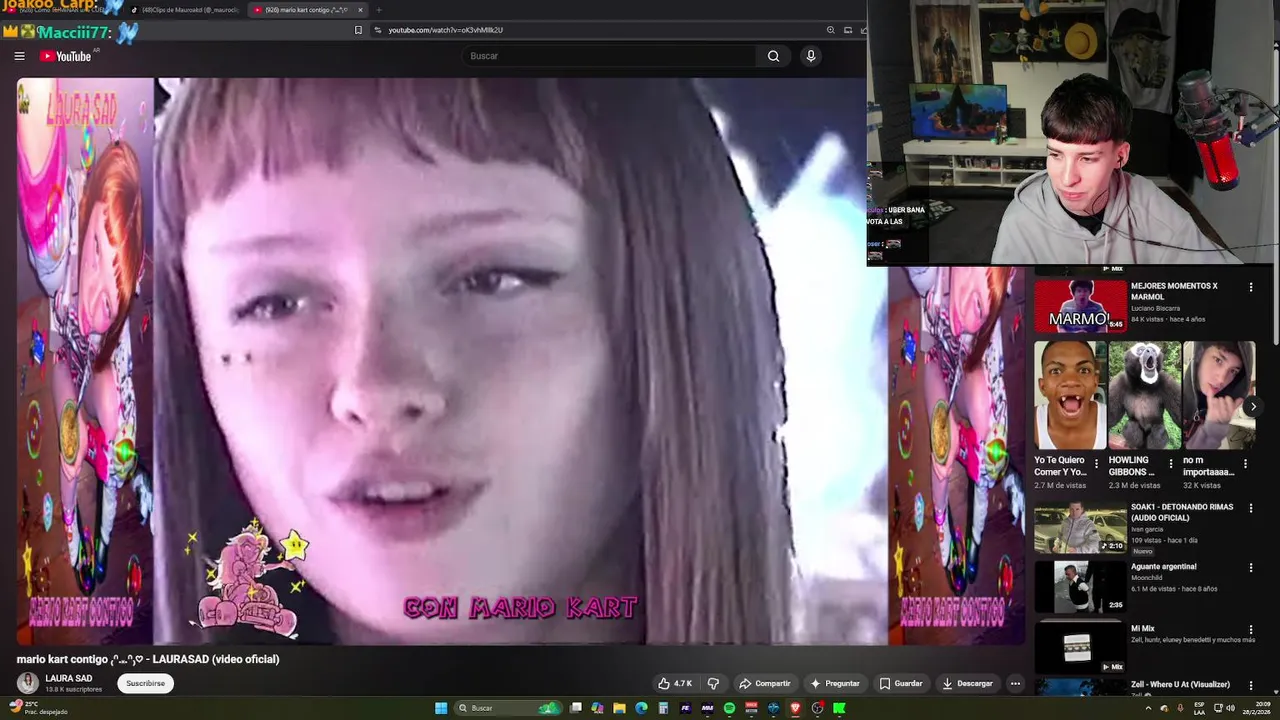Open the browser zoom icon in address bar
This screenshot has width=1280, height=720.
[x=830, y=30]
